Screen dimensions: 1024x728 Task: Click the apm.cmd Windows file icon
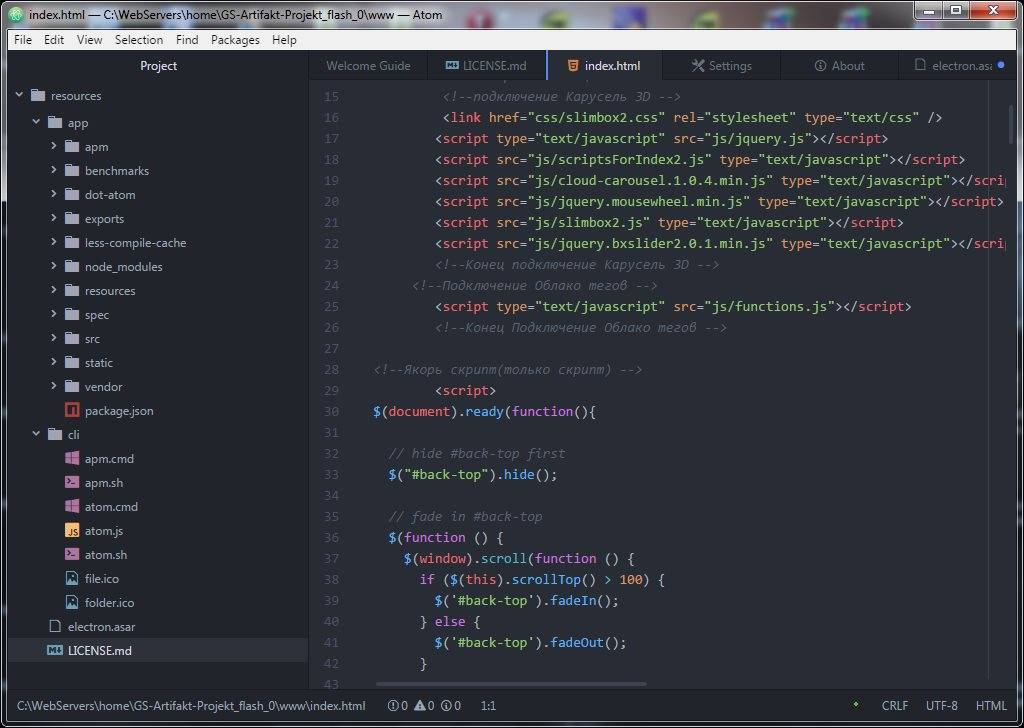pyautogui.click(x=72, y=458)
